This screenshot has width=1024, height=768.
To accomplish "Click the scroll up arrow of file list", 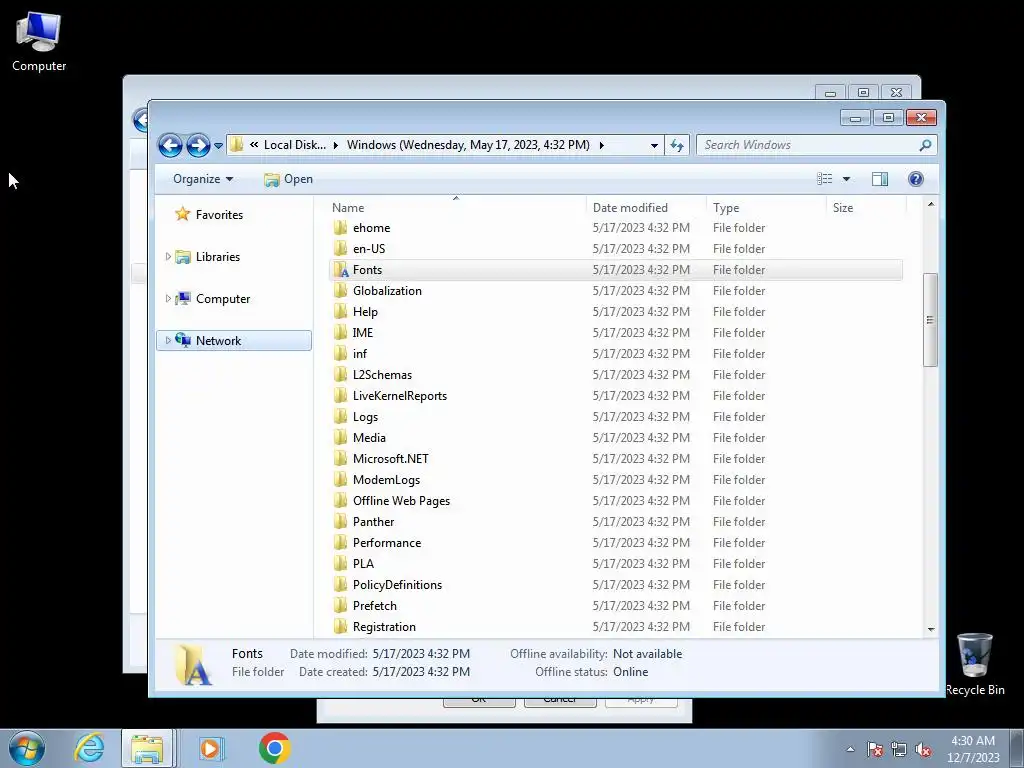I will point(931,204).
